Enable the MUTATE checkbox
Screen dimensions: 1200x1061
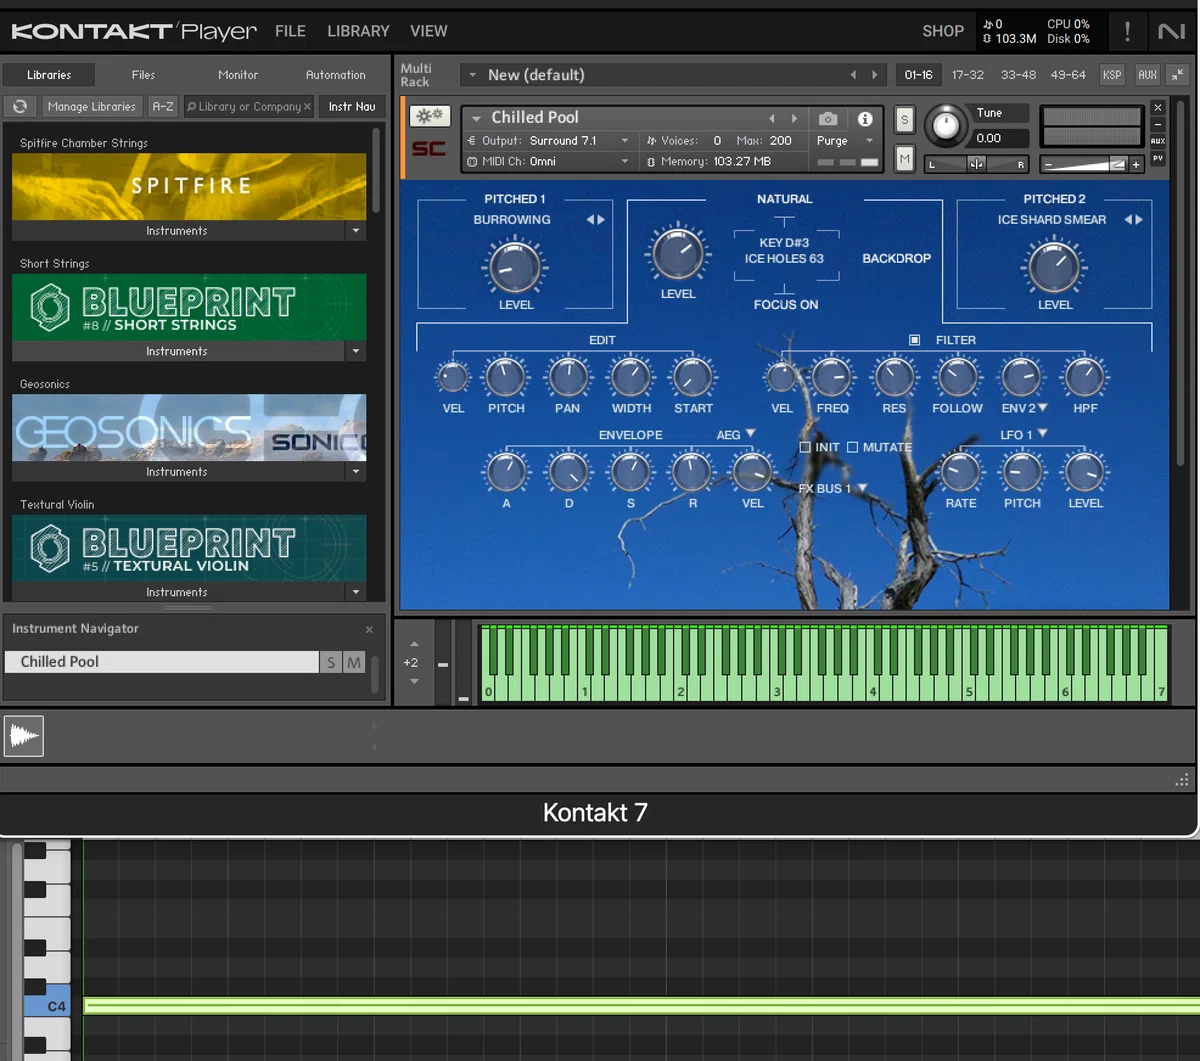pyautogui.click(x=853, y=447)
